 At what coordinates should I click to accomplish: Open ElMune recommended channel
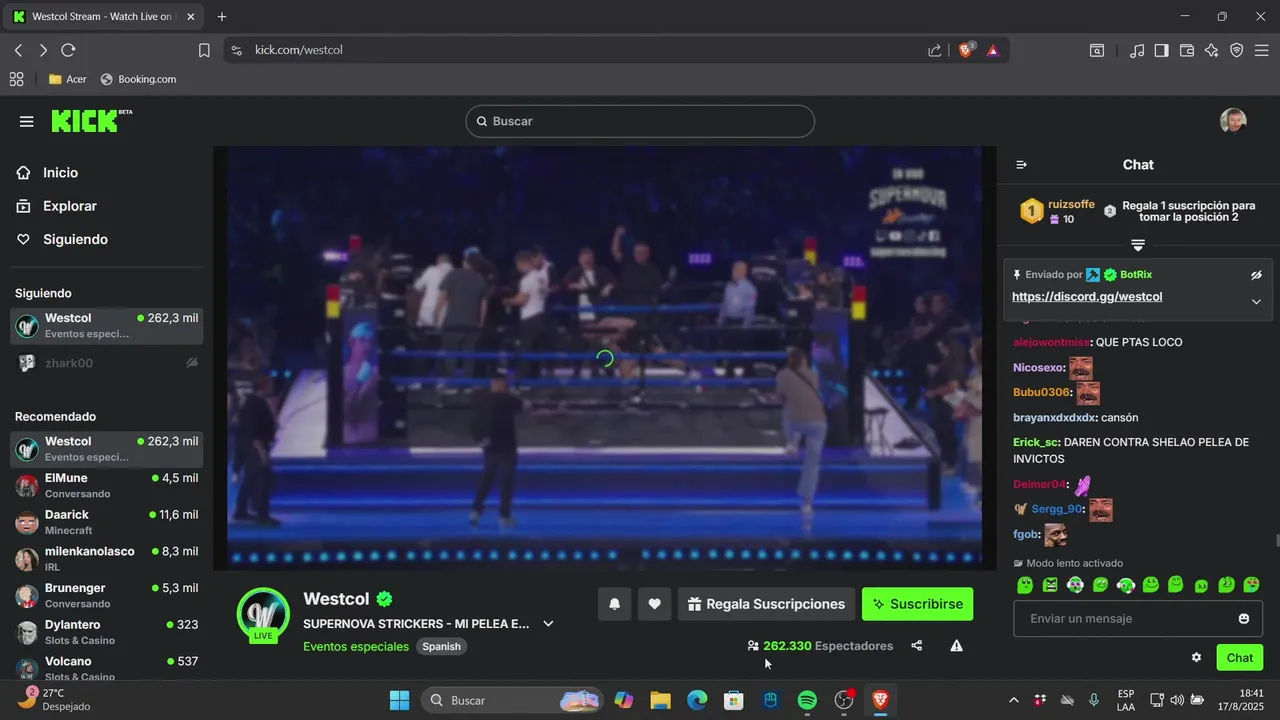pyautogui.click(x=107, y=486)
